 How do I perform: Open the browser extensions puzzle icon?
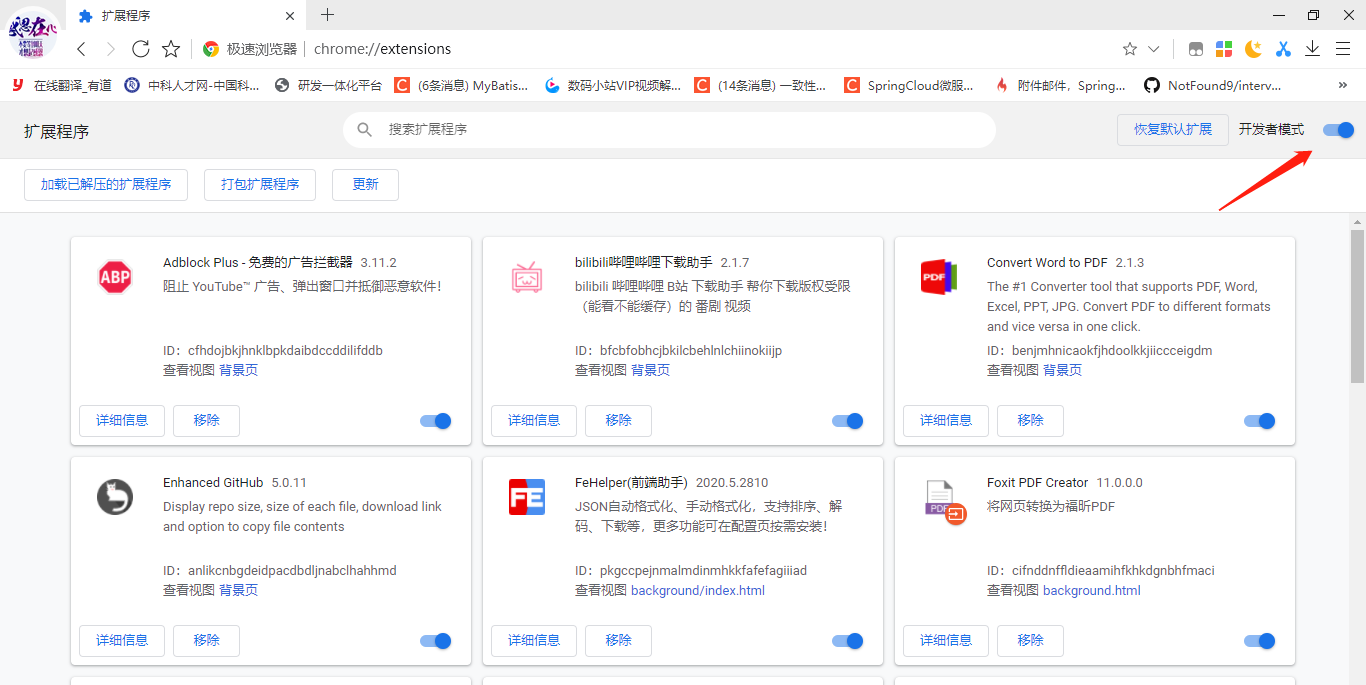(x=1223, y=47)
